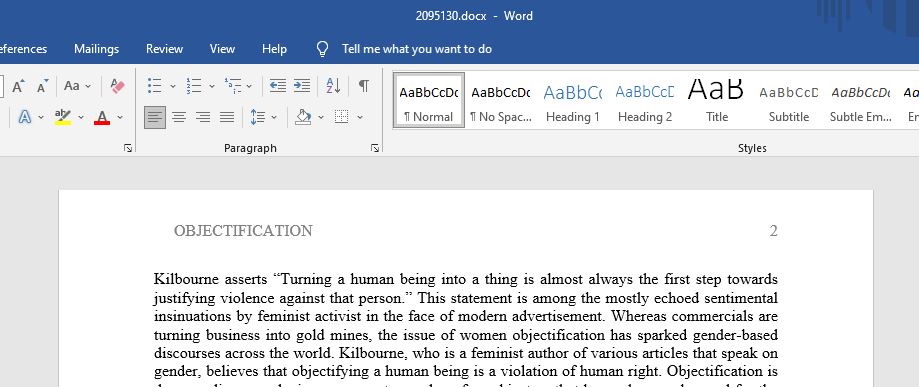Center align the text
Image resolution: width=919 pixels, height=387 pixels.
(x=179, y=117)
